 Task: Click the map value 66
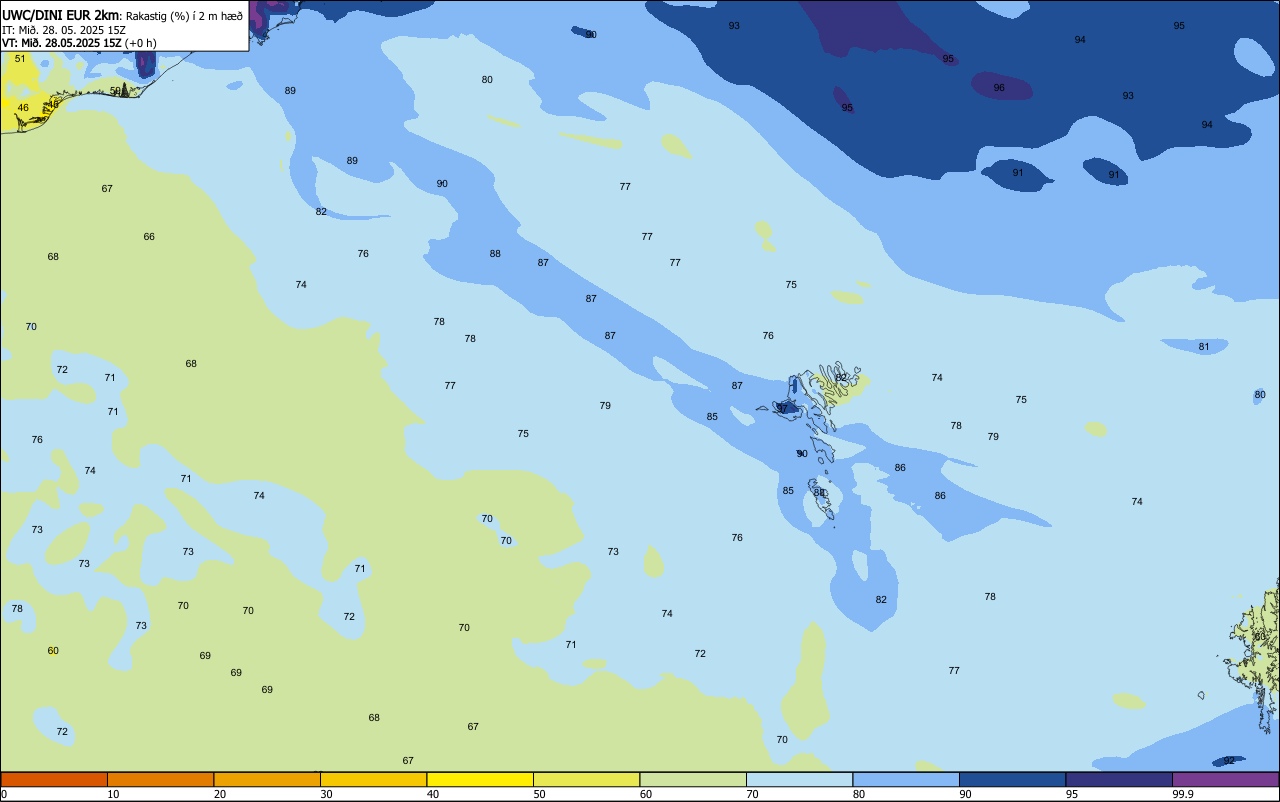click(x=149, y=237)
